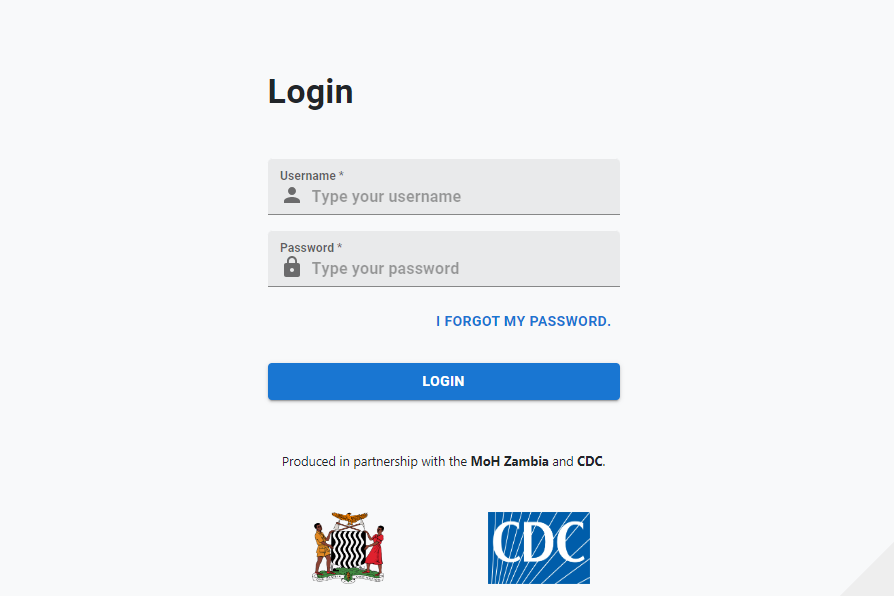Click the 'Username *' field label
This screenshot has width=894, height=596.
point(312,176)
